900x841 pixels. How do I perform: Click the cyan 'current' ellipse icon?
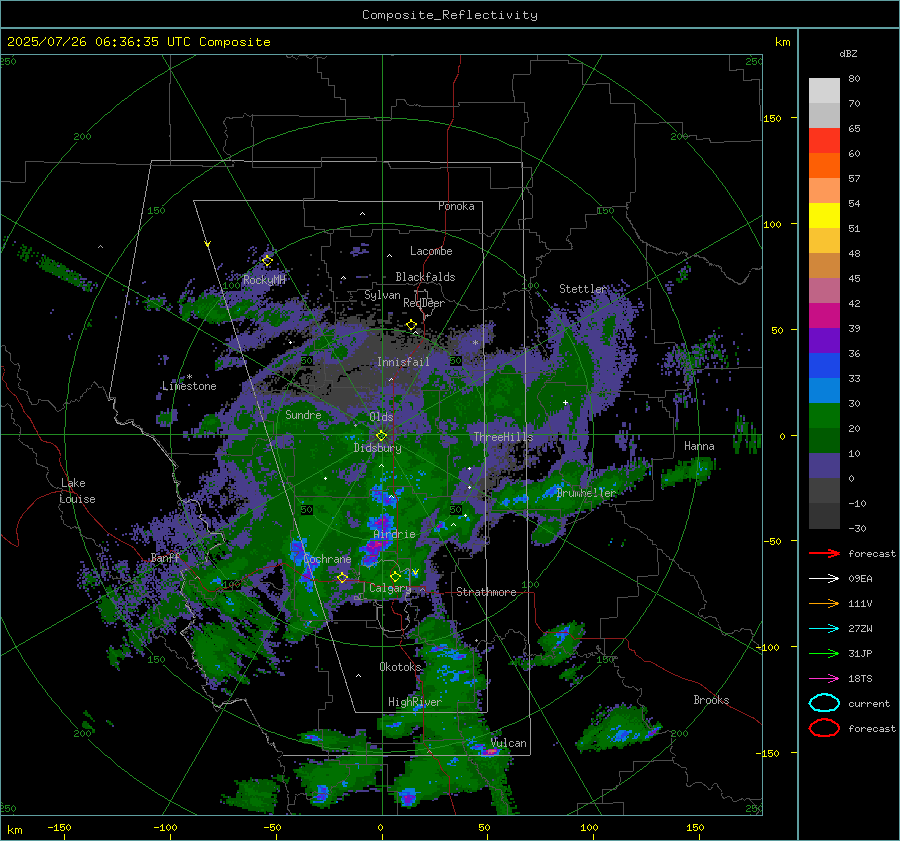tap(824, 703)
